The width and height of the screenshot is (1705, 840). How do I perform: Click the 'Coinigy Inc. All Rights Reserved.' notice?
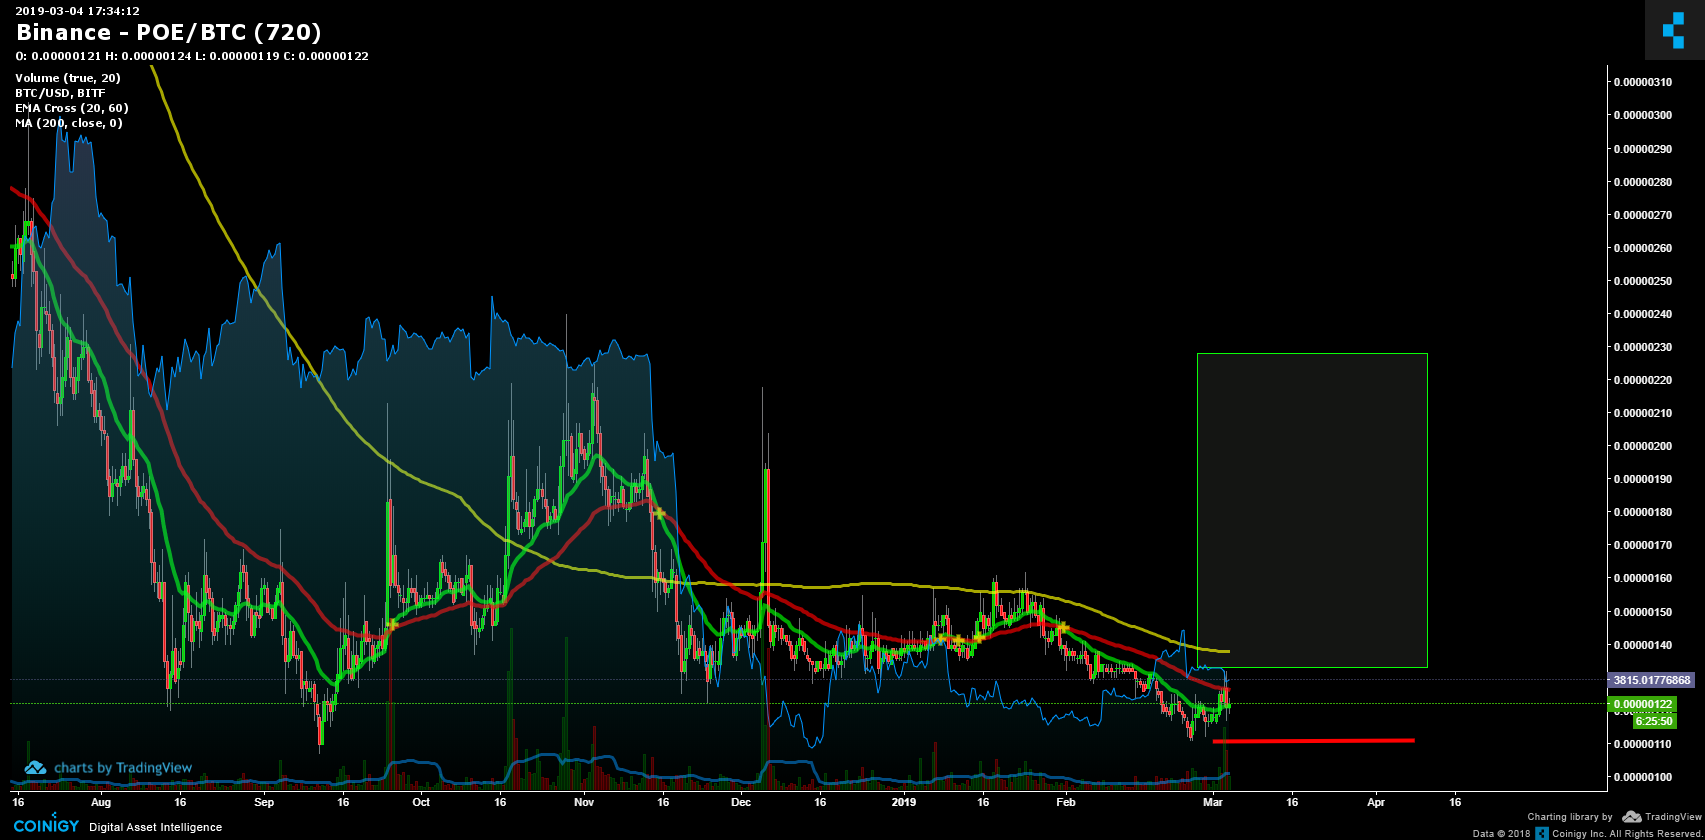coord(1630,833)
